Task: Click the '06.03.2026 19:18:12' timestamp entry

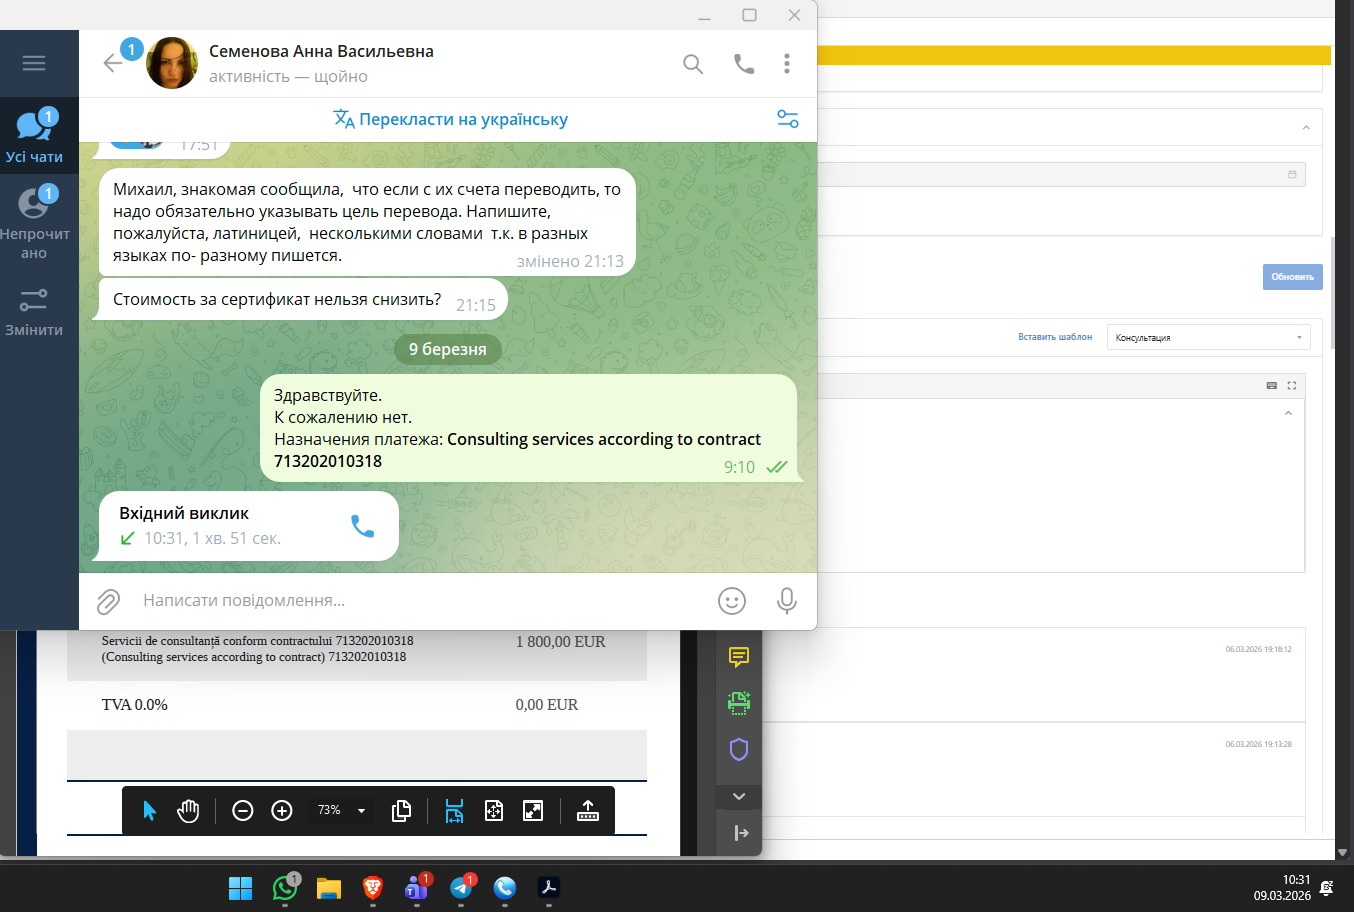Action: pos(1259,649)
